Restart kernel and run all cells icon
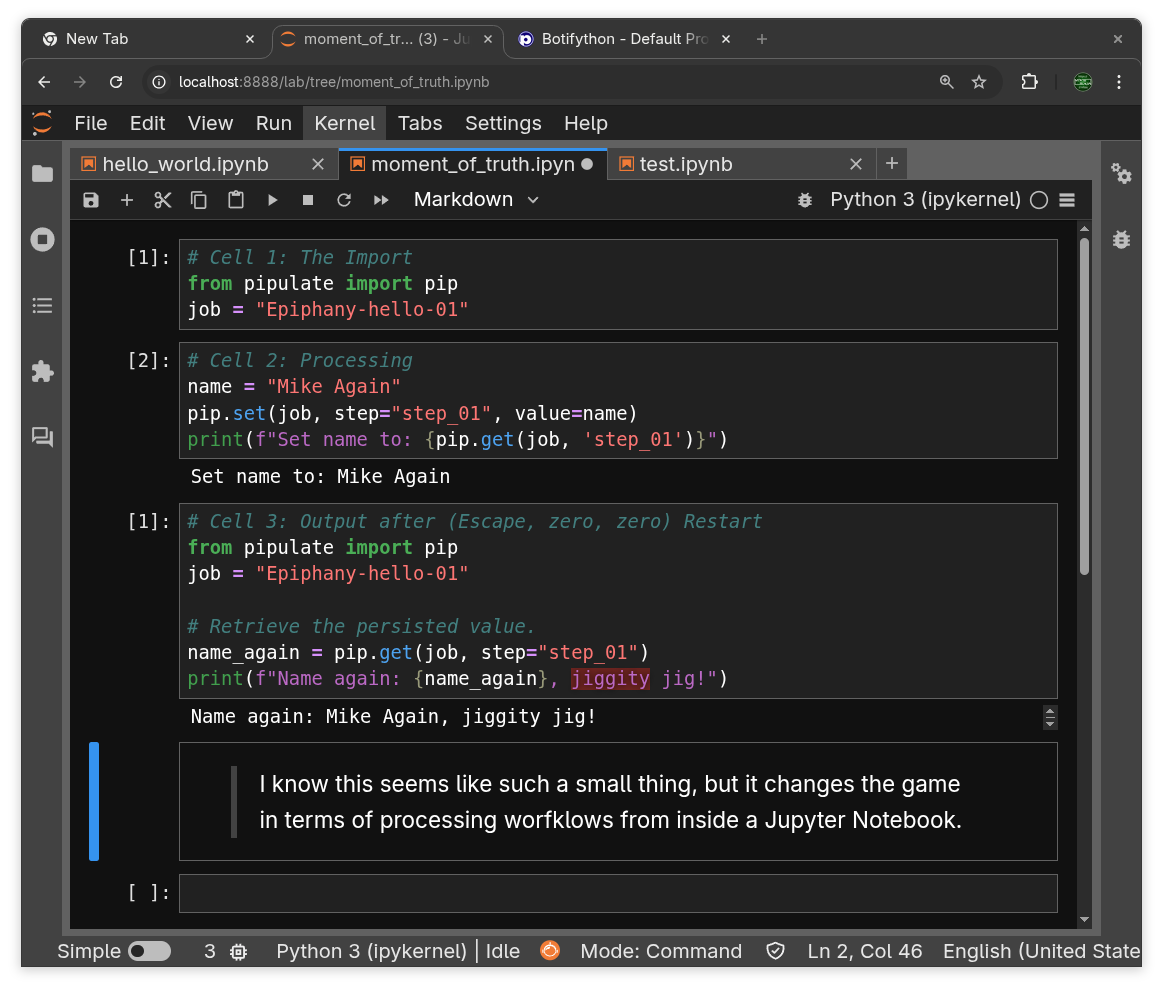Viewport: 1163px width, 991px height. click(381, 200)
